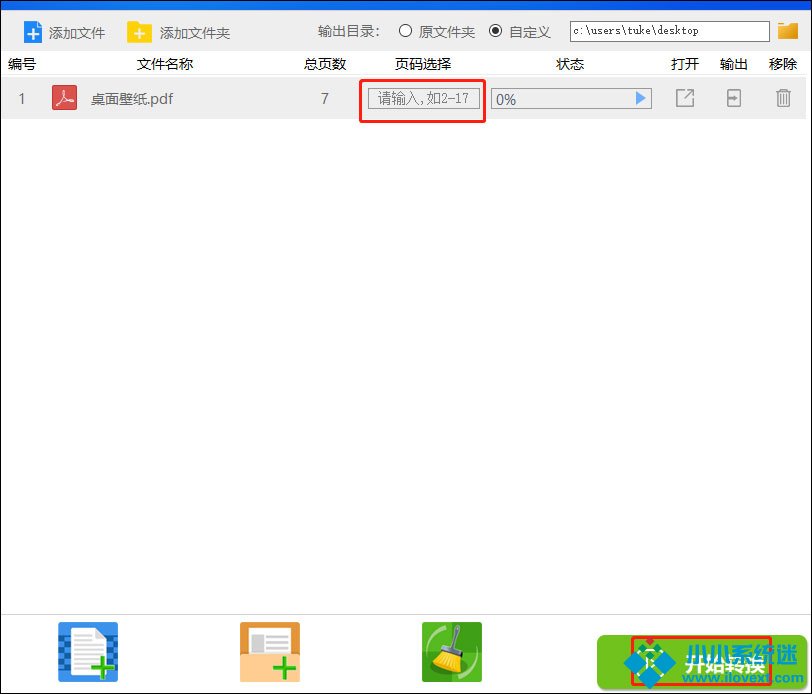The image size is (812, 694).
Task: Click the 页码选择 column header
Action: pos(423,64)
